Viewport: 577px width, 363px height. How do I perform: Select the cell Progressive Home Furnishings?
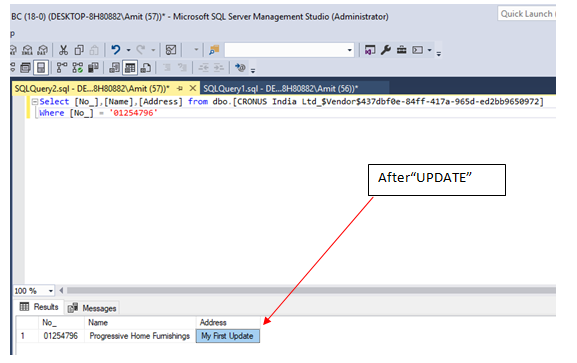pos(140,336)
